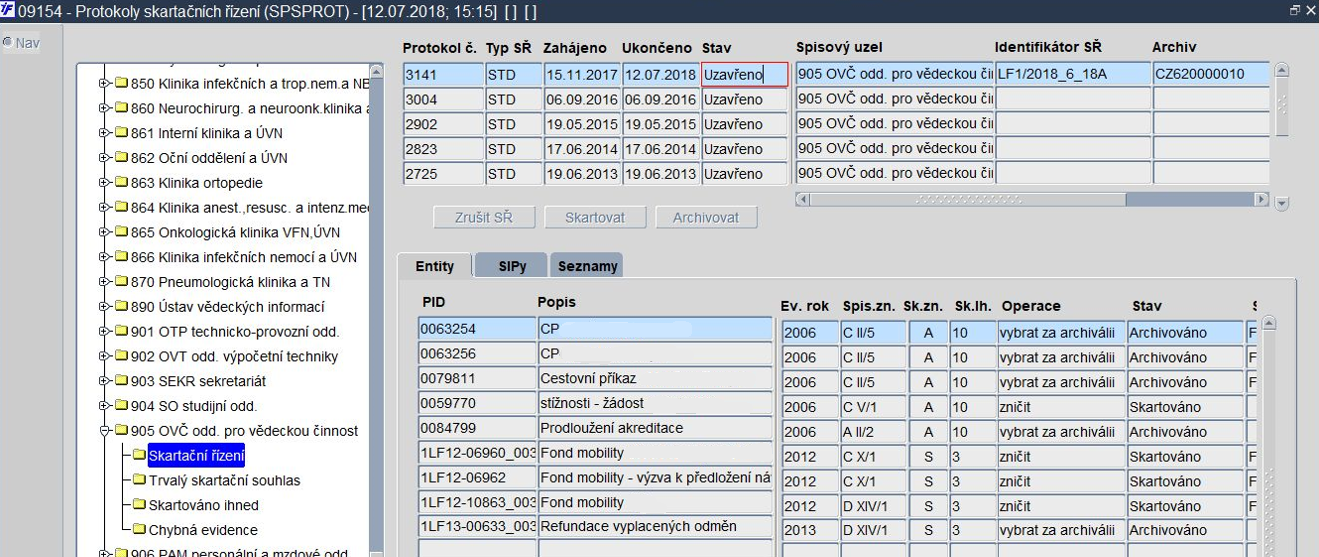Image resolution: width=1319 pixels, height=557 pixels.
Task: Click folder icon of 901 OTP technicko-provozní
Action: pos(120,332)
